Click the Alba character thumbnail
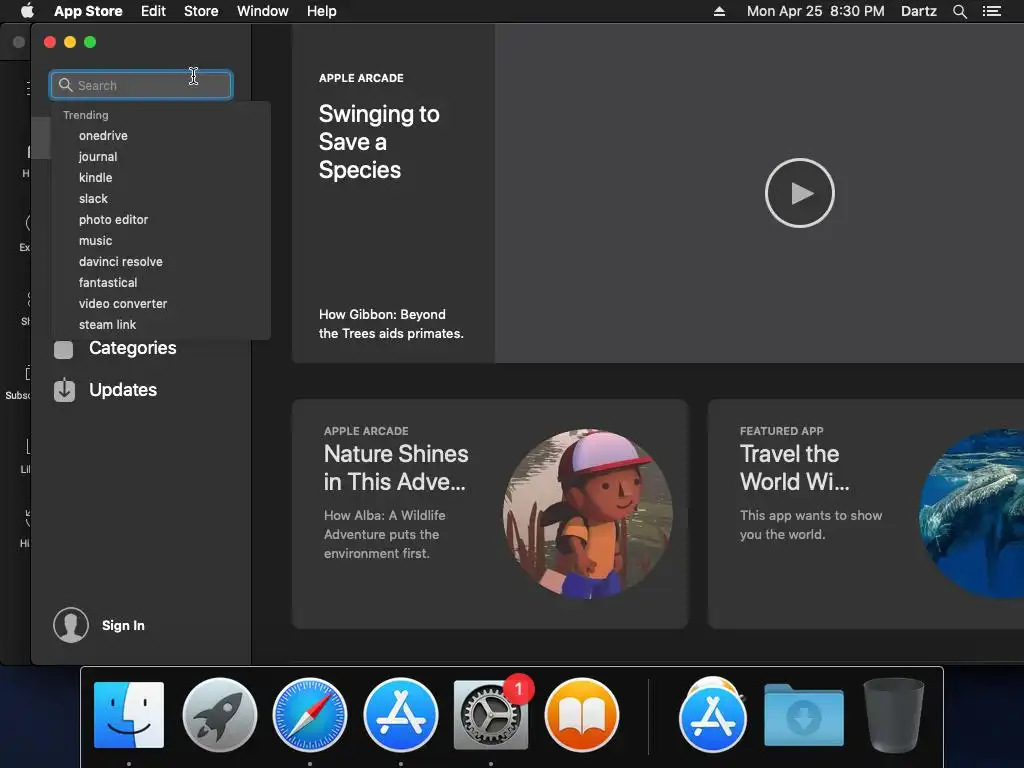The height and width of the screenshot is (768, 1024). tap(588, 514)
